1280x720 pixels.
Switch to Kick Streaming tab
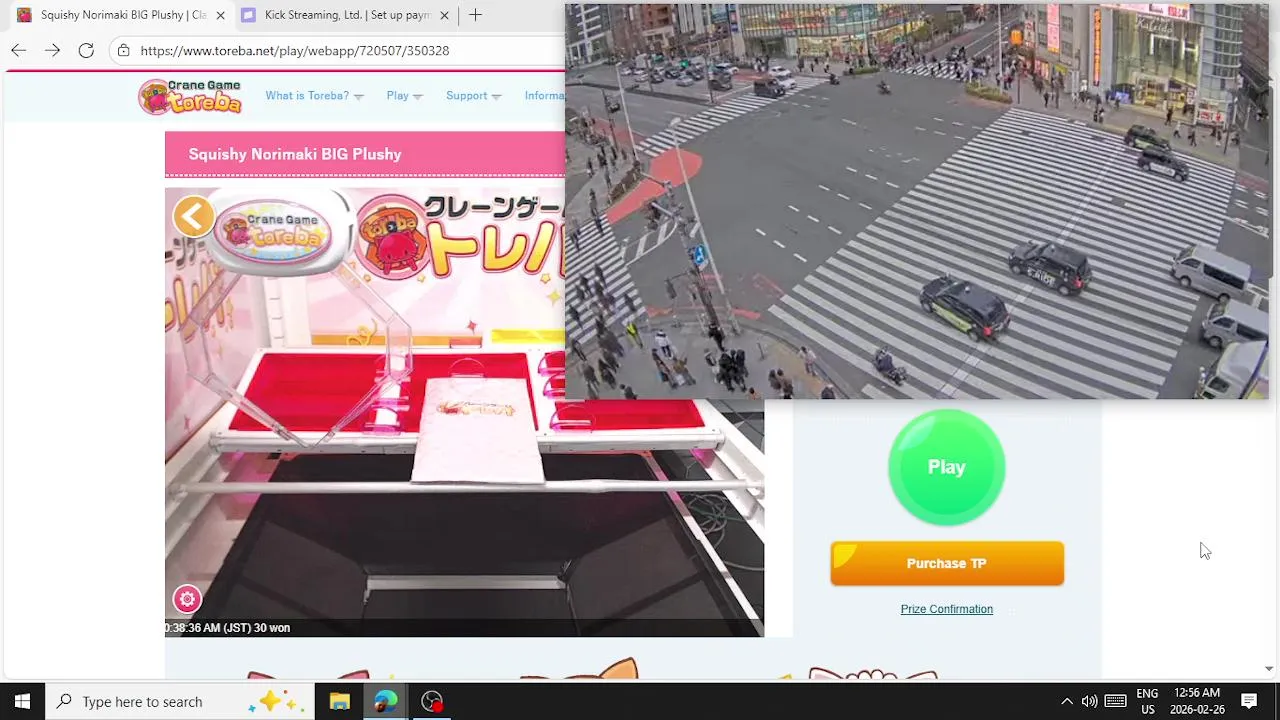tap(346, 15)
